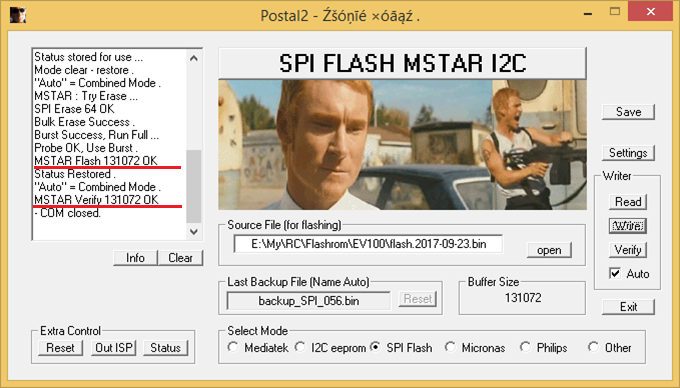The width and height of the screenshot is (680, 388).
Task: Start Verify from Writer panel
Action: [x=628, y=250]
